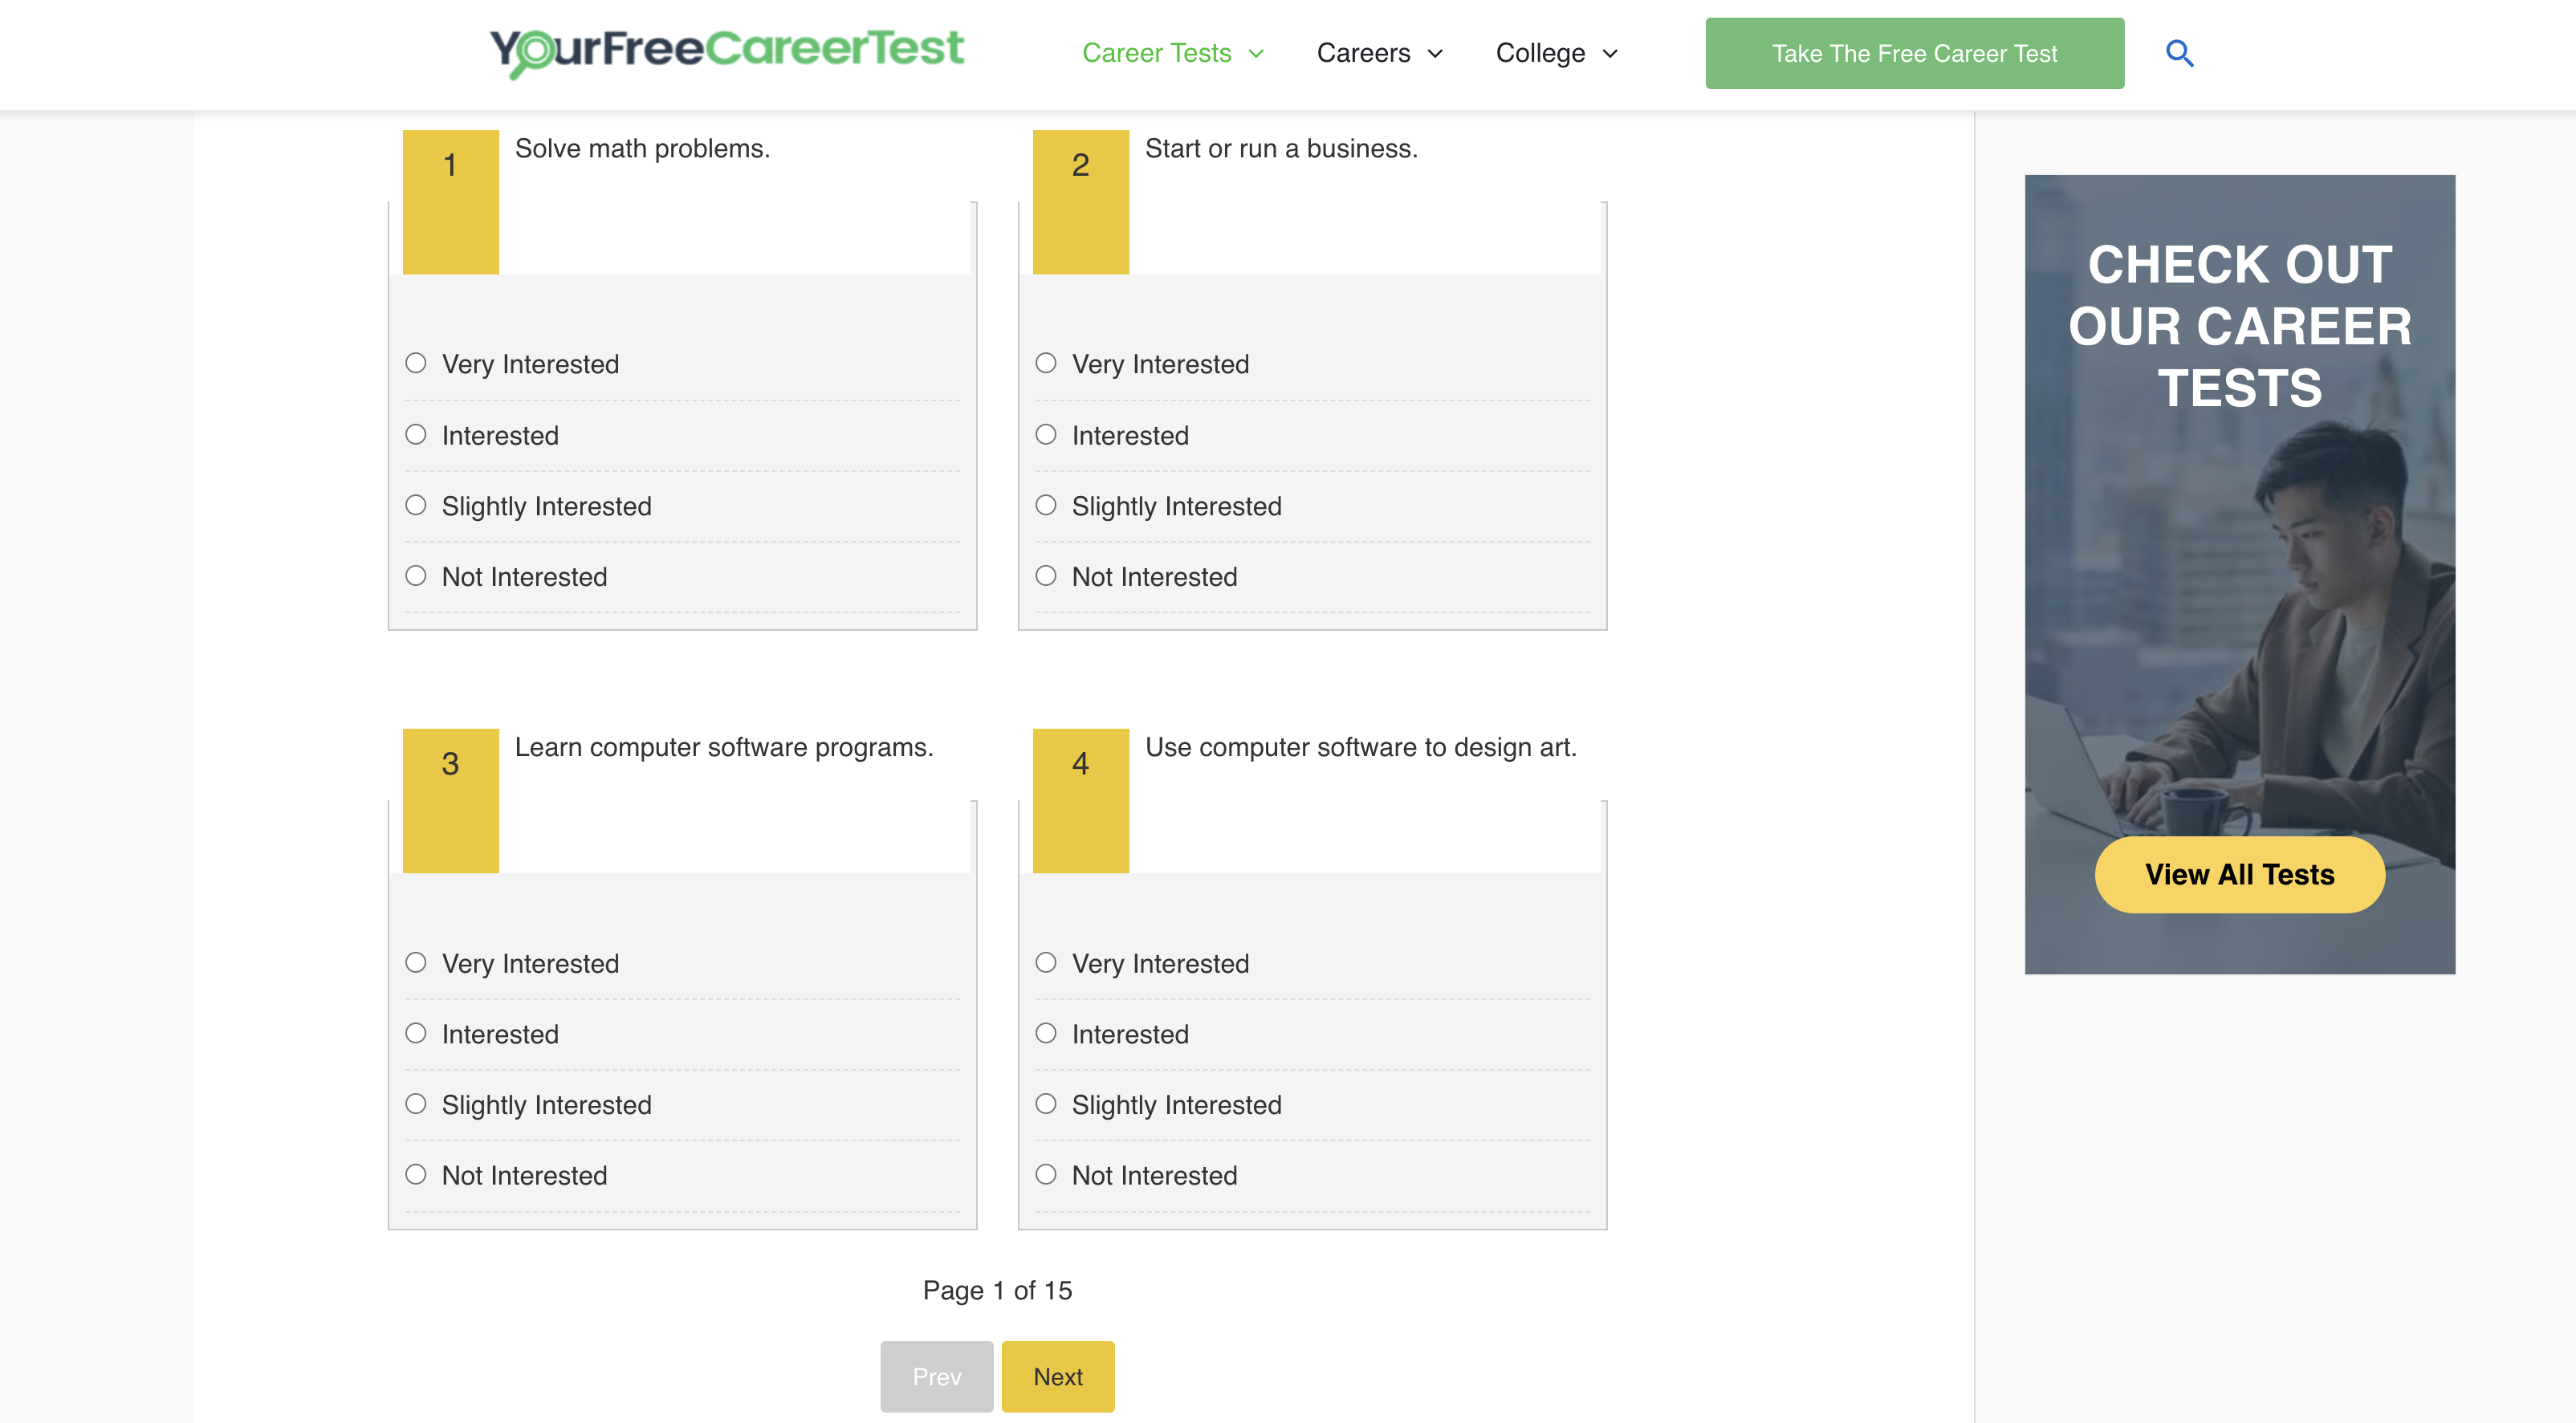The width and height of the screenshot is (2576, 1423).
Task: Click the greyed Prev button
Action: coord(936,1376)
